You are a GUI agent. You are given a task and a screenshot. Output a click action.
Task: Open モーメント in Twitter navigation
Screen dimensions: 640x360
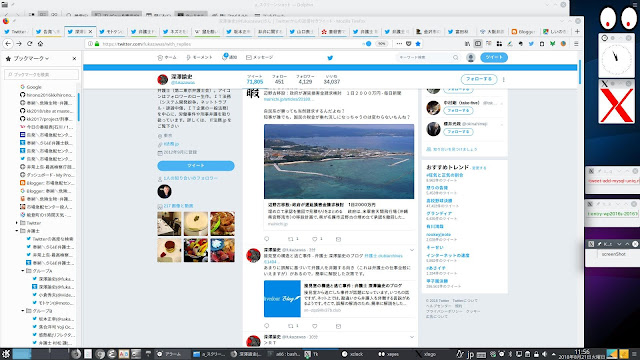[x=199, y=58]
